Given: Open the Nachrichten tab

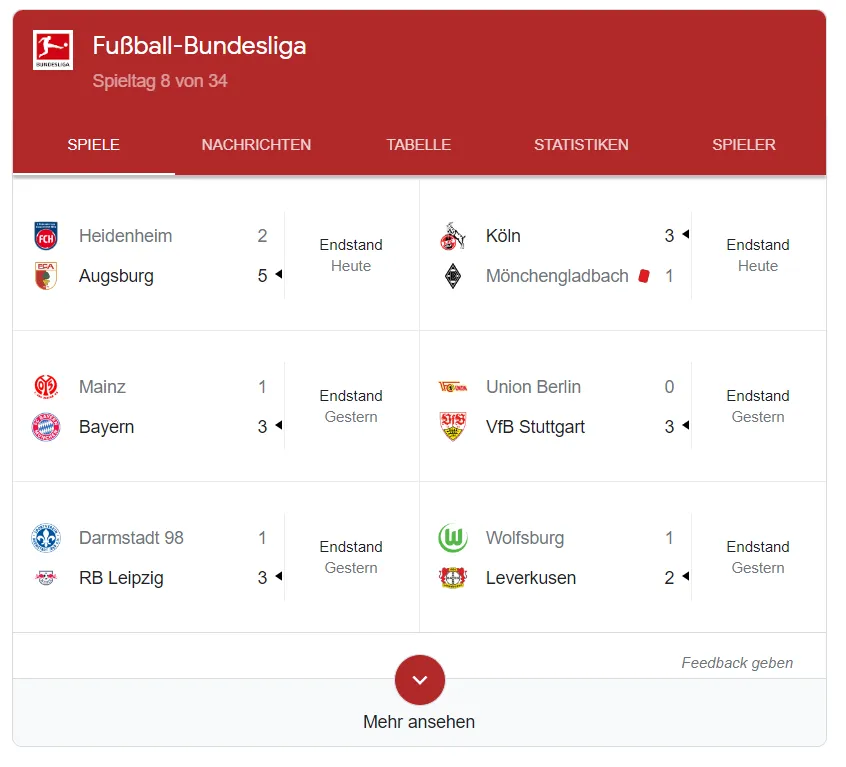Looking at the screenshot, I should click(256, 145).
